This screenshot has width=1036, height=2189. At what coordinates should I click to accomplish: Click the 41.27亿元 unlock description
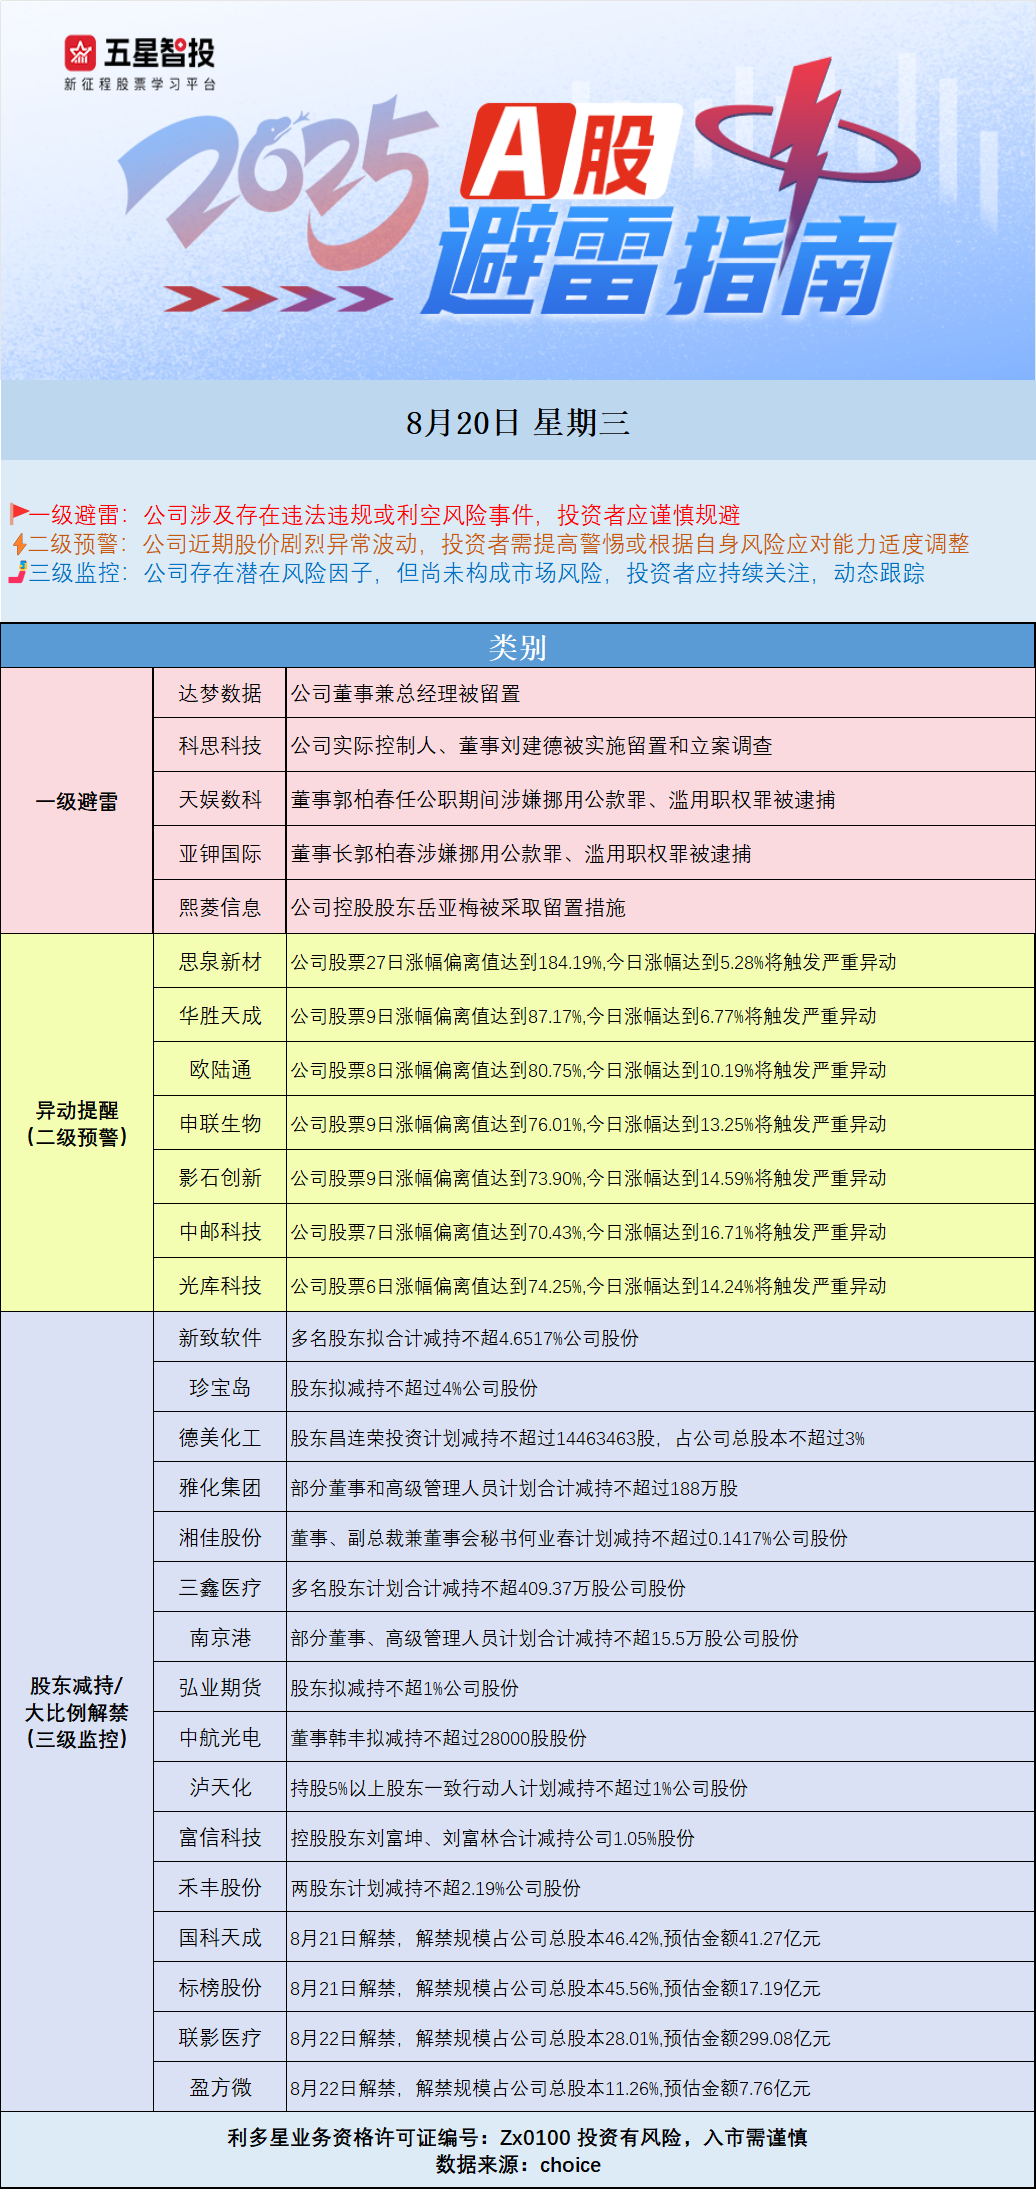556,1938
